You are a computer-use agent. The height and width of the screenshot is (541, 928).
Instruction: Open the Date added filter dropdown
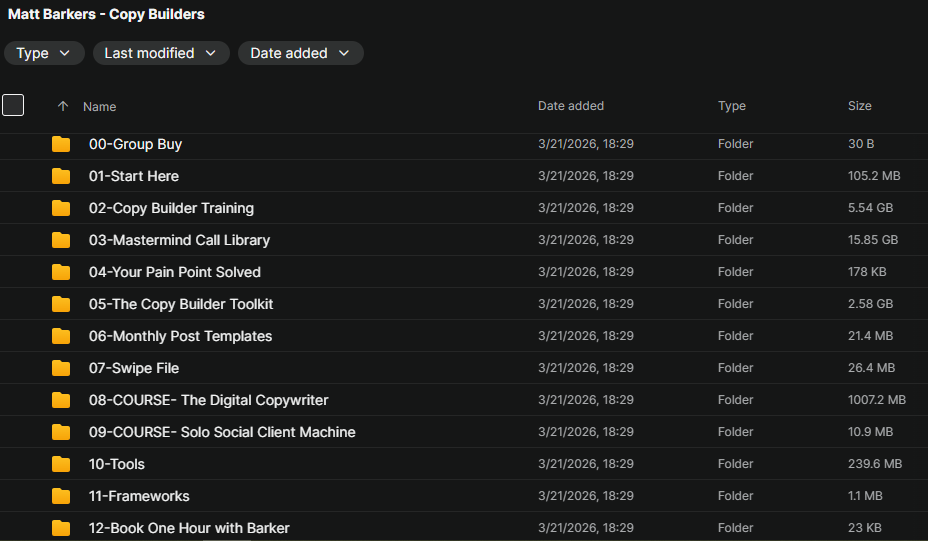[300, 53]
